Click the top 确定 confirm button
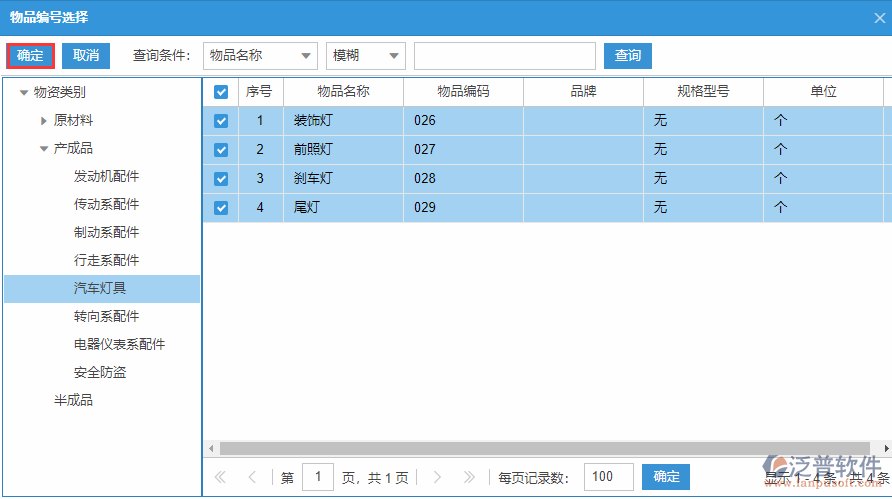This screenshot has height=499, width=892. [30, 56]
